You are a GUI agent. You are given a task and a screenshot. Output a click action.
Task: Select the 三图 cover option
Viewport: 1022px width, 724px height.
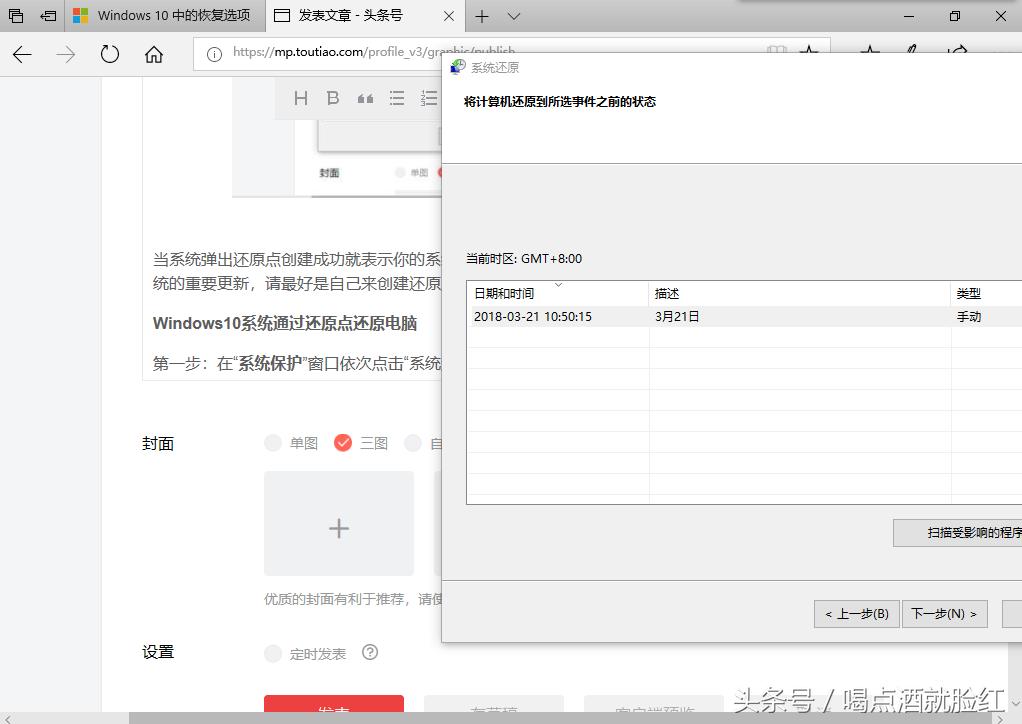[x=345, y=443]
